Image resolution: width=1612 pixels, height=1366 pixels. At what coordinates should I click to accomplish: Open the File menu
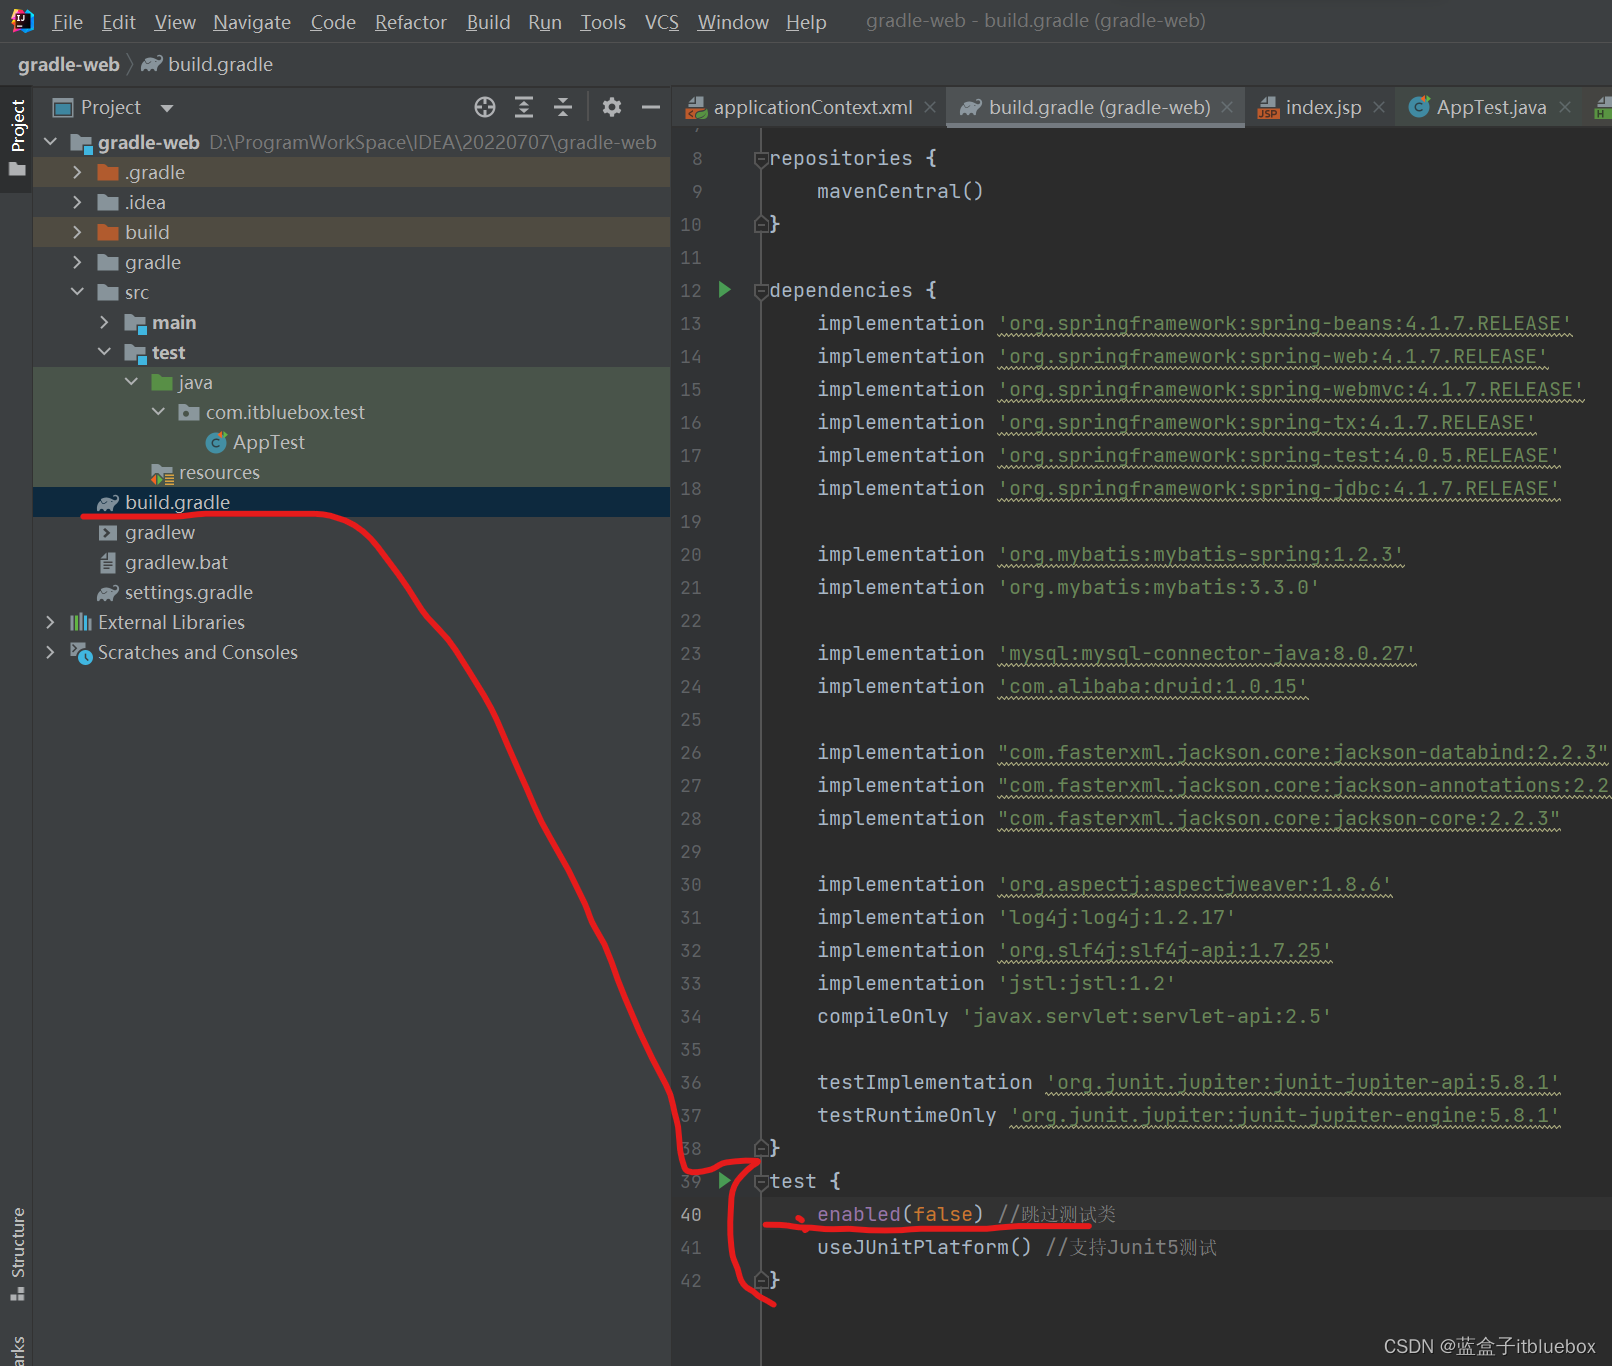67,22
